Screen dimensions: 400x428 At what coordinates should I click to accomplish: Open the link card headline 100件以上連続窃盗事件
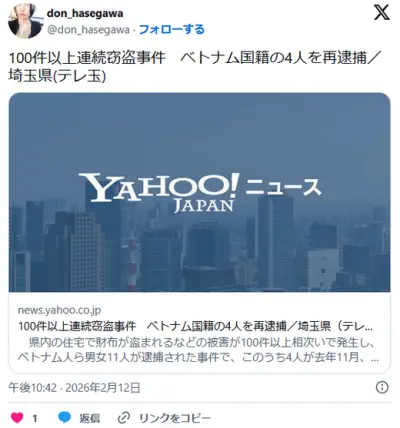(195, 326)
